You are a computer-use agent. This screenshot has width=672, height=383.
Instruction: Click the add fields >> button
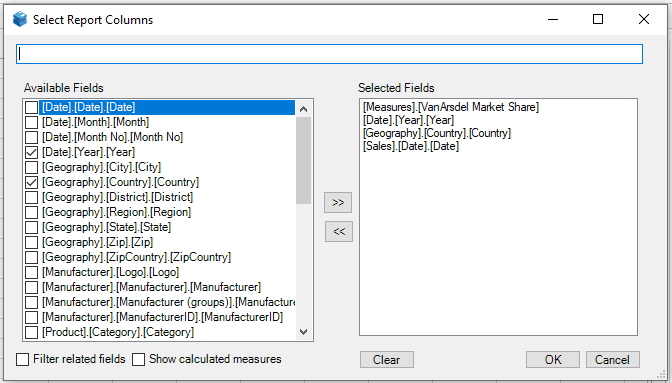pyautogui.click(x=338, y=203)
